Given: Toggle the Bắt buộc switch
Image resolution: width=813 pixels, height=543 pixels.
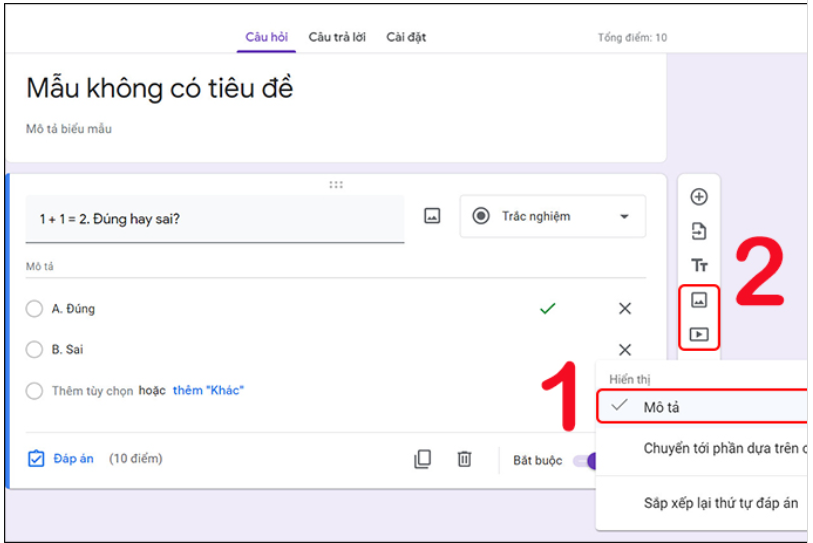Looking at the screenshot, I should 585,461.
